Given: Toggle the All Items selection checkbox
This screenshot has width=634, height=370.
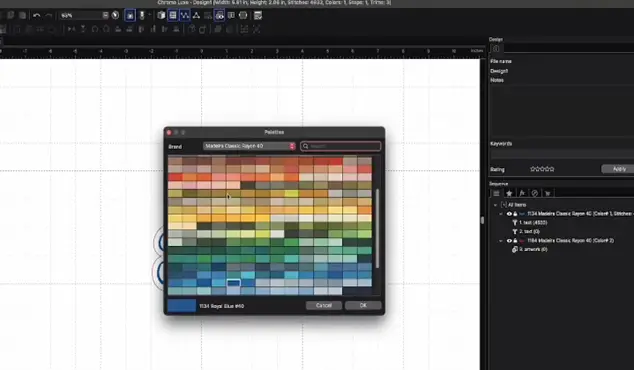Looking at the screenshot, I should point(503,205).
